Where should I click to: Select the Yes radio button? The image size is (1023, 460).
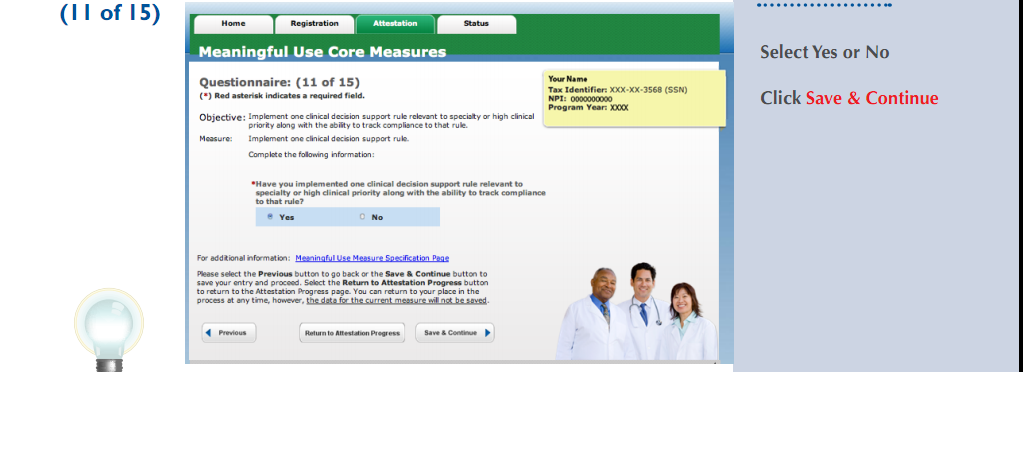pos(270,217)
